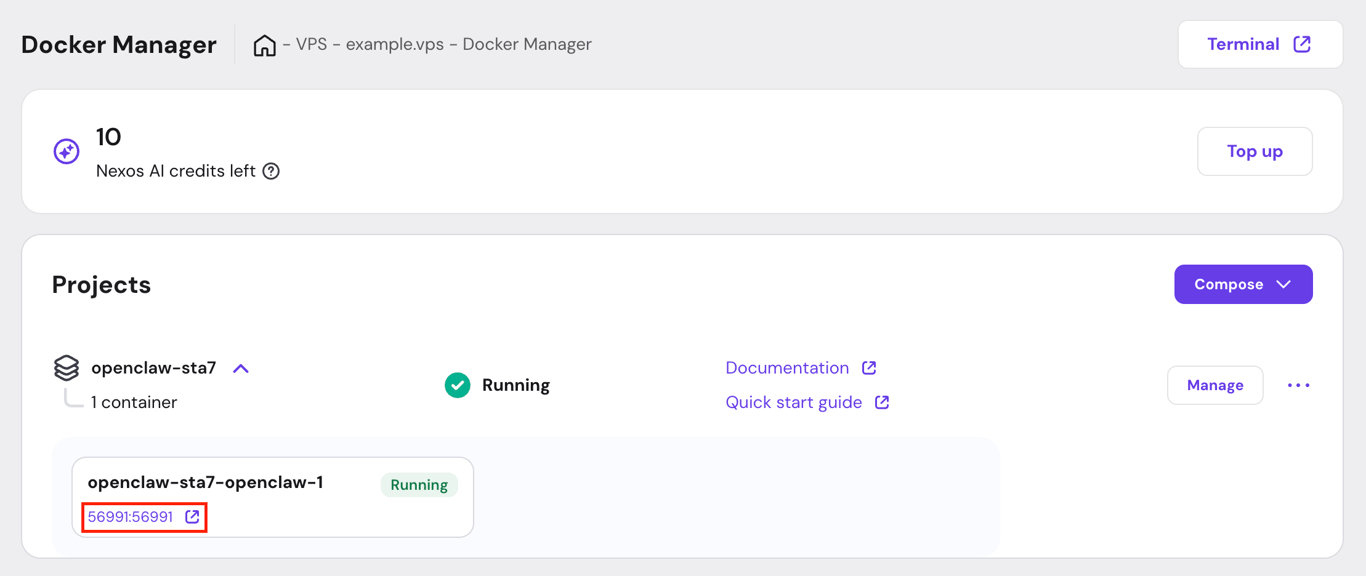Open the Documentation link
This screenshot has width=1366, height=576.
[x=788, y=367]
